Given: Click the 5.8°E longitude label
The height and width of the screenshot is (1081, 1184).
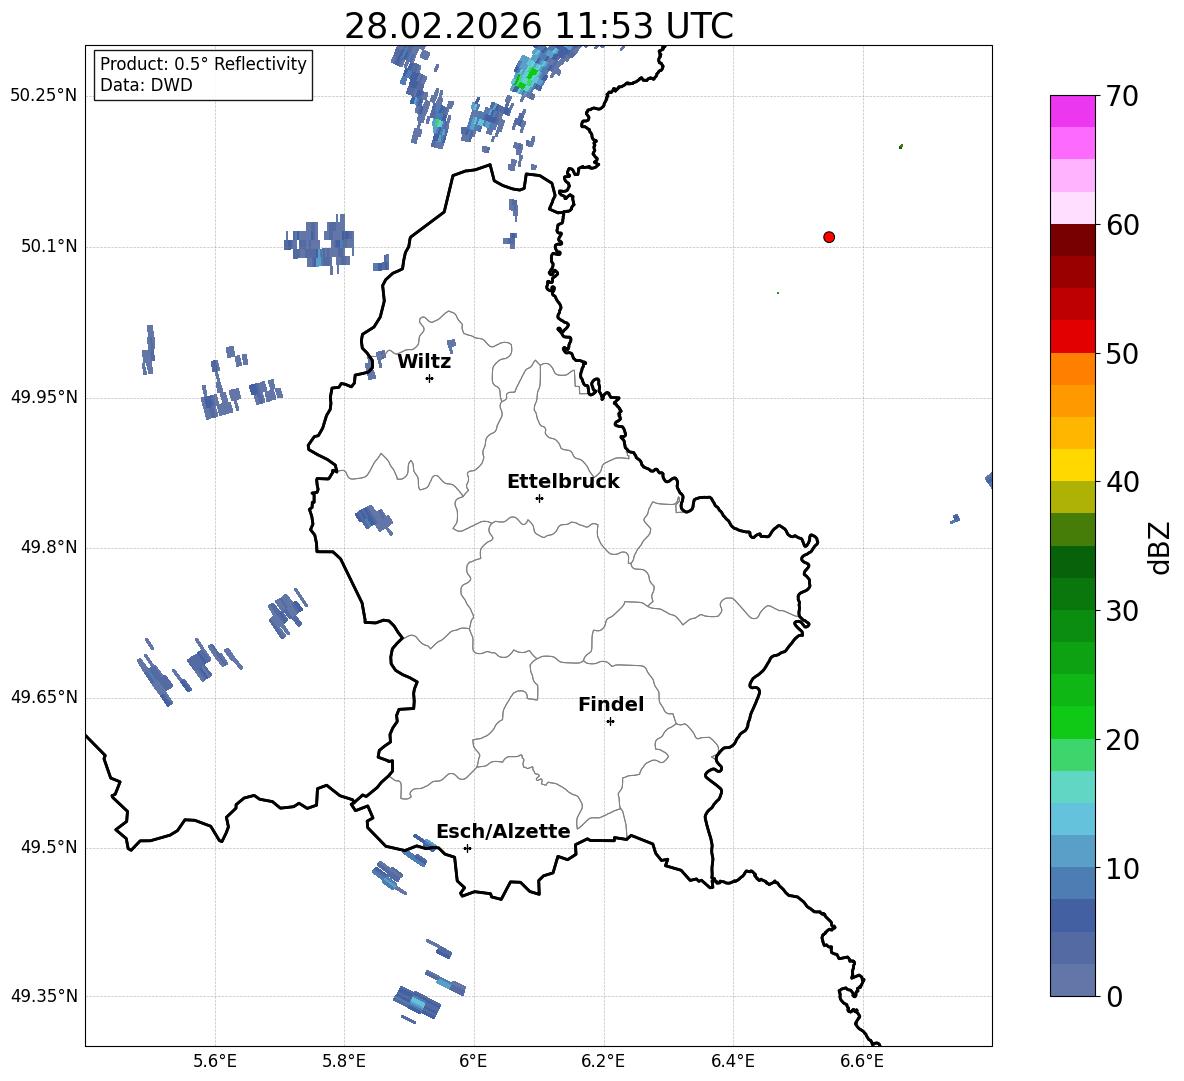Looking at the screenshot, I should [344, 1061].
